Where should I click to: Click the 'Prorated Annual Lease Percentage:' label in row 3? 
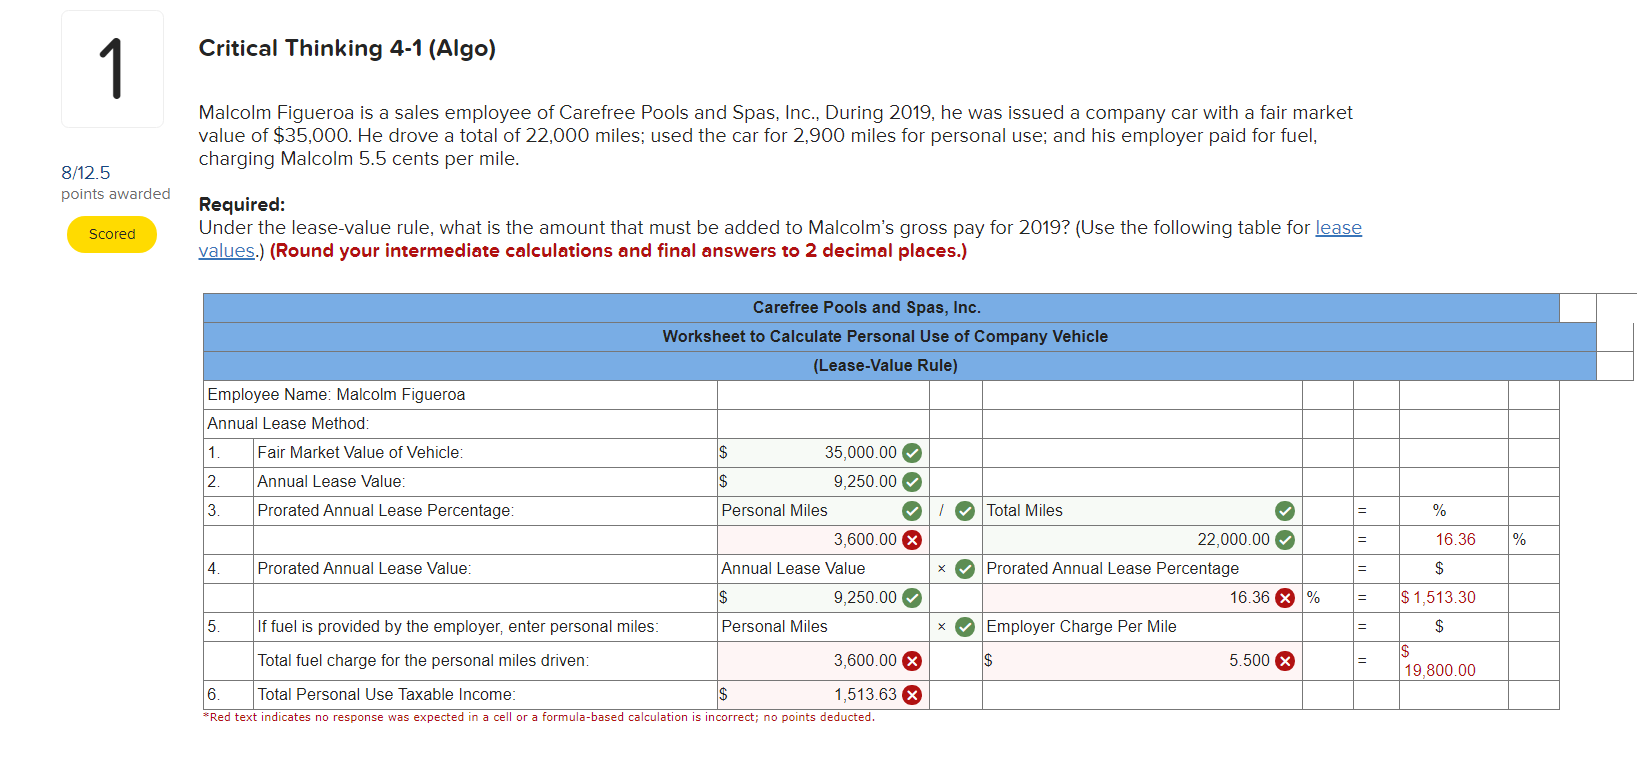pyautogui.click(x=386, y=511)
